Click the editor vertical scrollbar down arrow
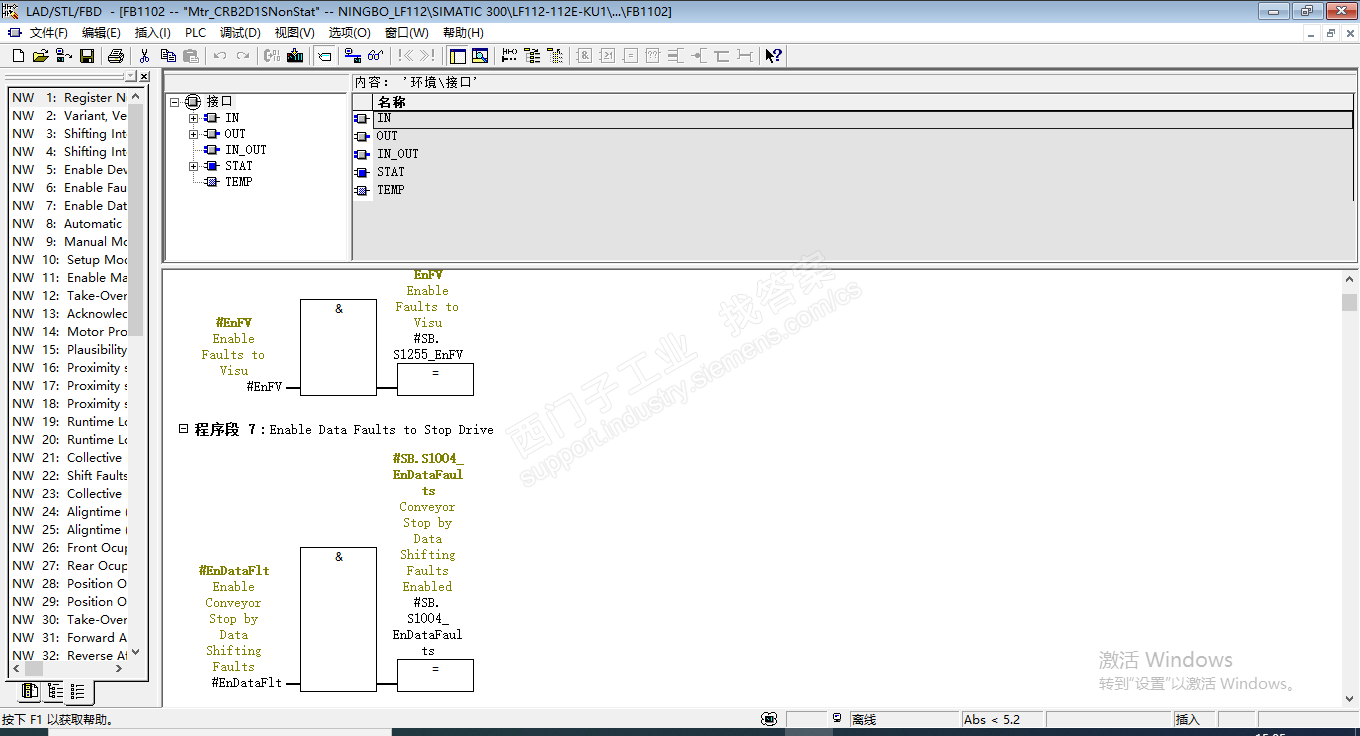 click(x=1350, y=700)
